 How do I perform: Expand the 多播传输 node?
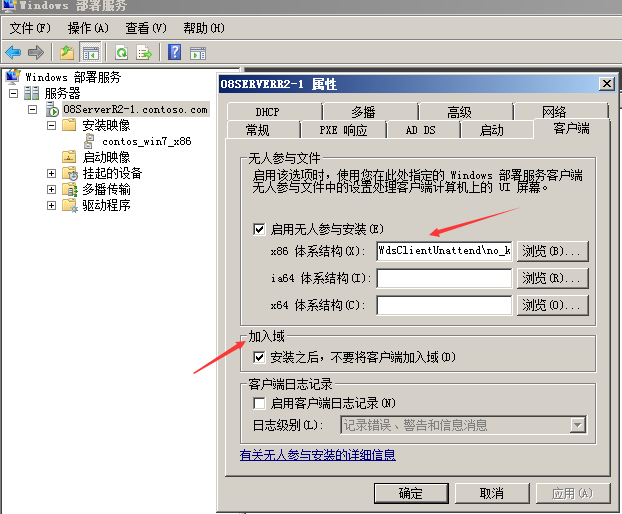tap(51, 190)
